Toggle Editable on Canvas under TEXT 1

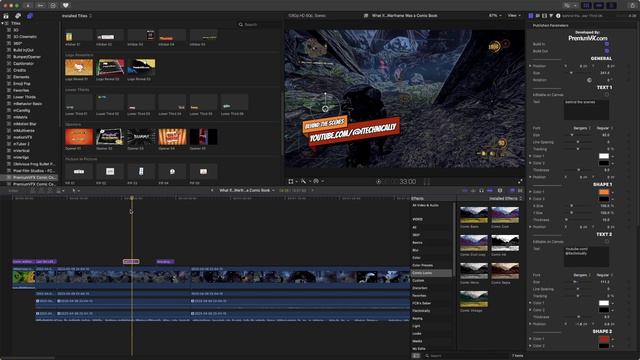click(x=607, y=95)
